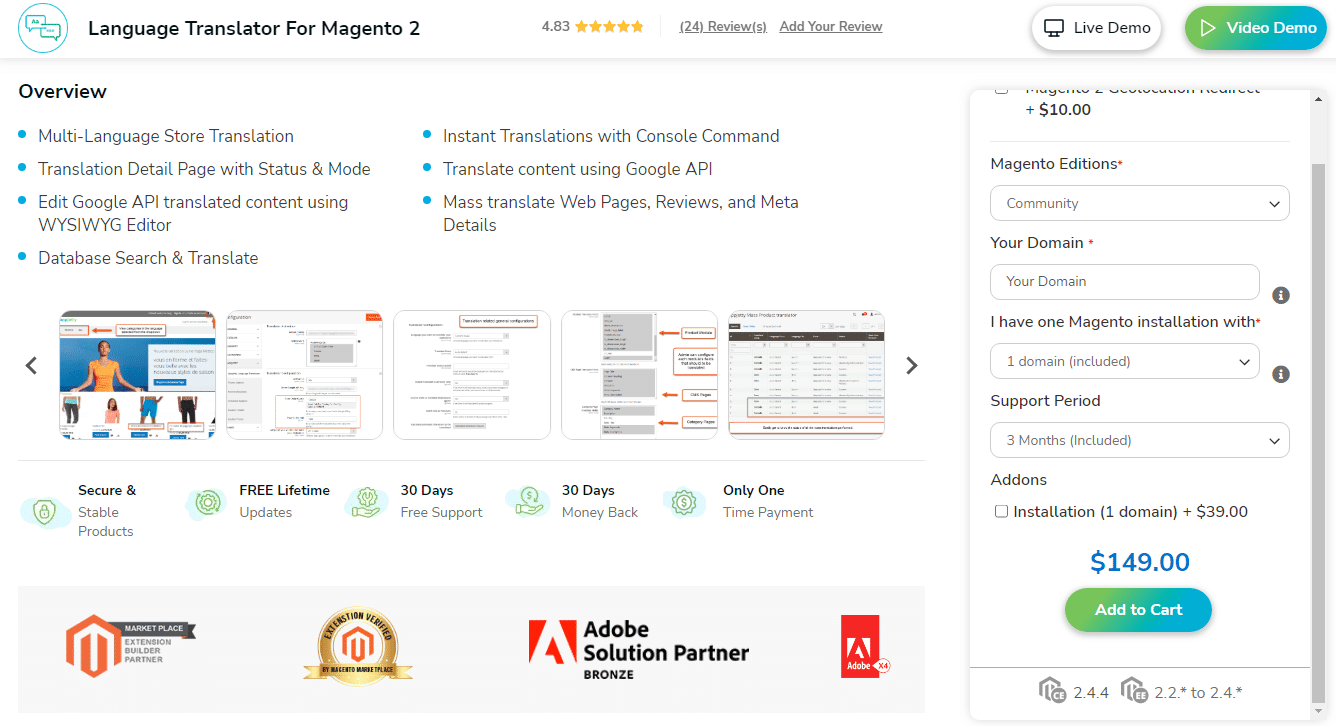Show previous screenshots with left arrow
Screen dimensions: 1336x726
click(x=31, y=365)
